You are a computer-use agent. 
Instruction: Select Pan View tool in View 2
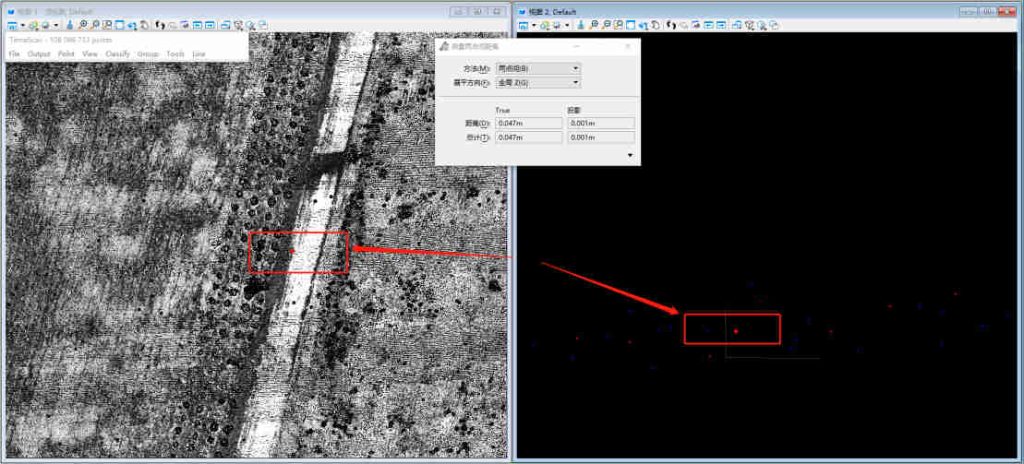point(656,25)
